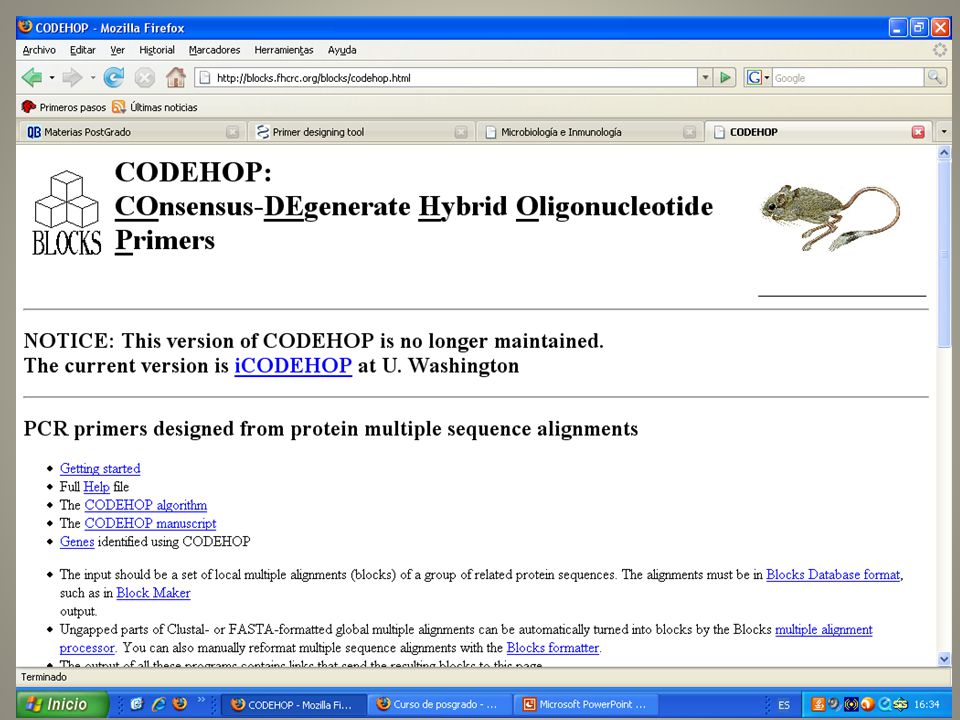This screenshot has width=960, height=720.
Task: Switch to Curso de posgrado taskbar window
Action: [x=438, y=705]
